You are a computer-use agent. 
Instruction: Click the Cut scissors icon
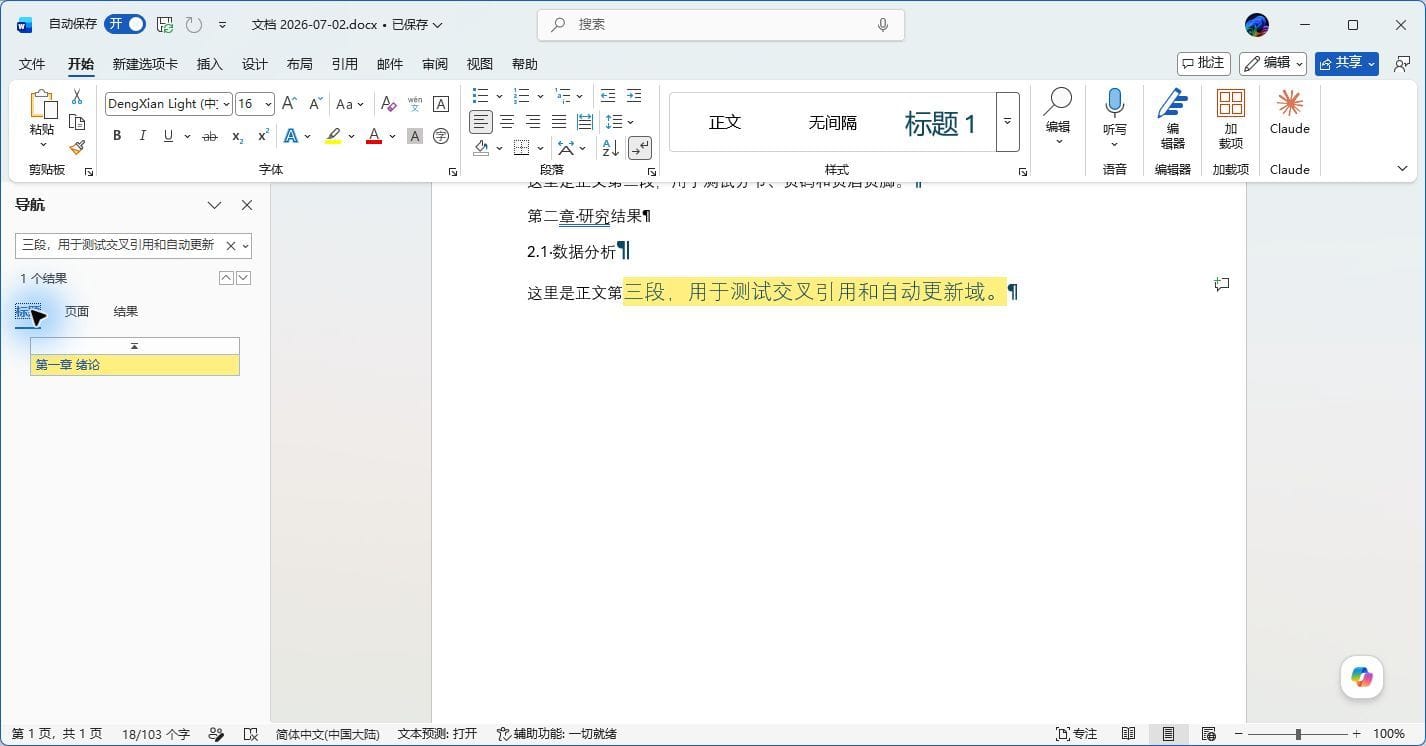77,97
